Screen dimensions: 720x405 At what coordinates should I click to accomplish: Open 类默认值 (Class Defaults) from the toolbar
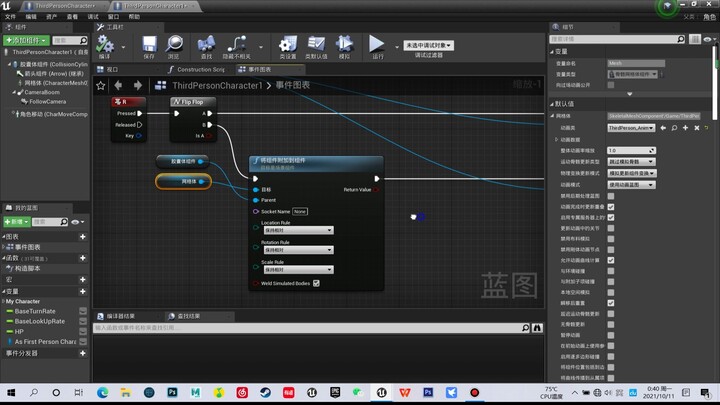pyautogui.click(x=316, y=44)
